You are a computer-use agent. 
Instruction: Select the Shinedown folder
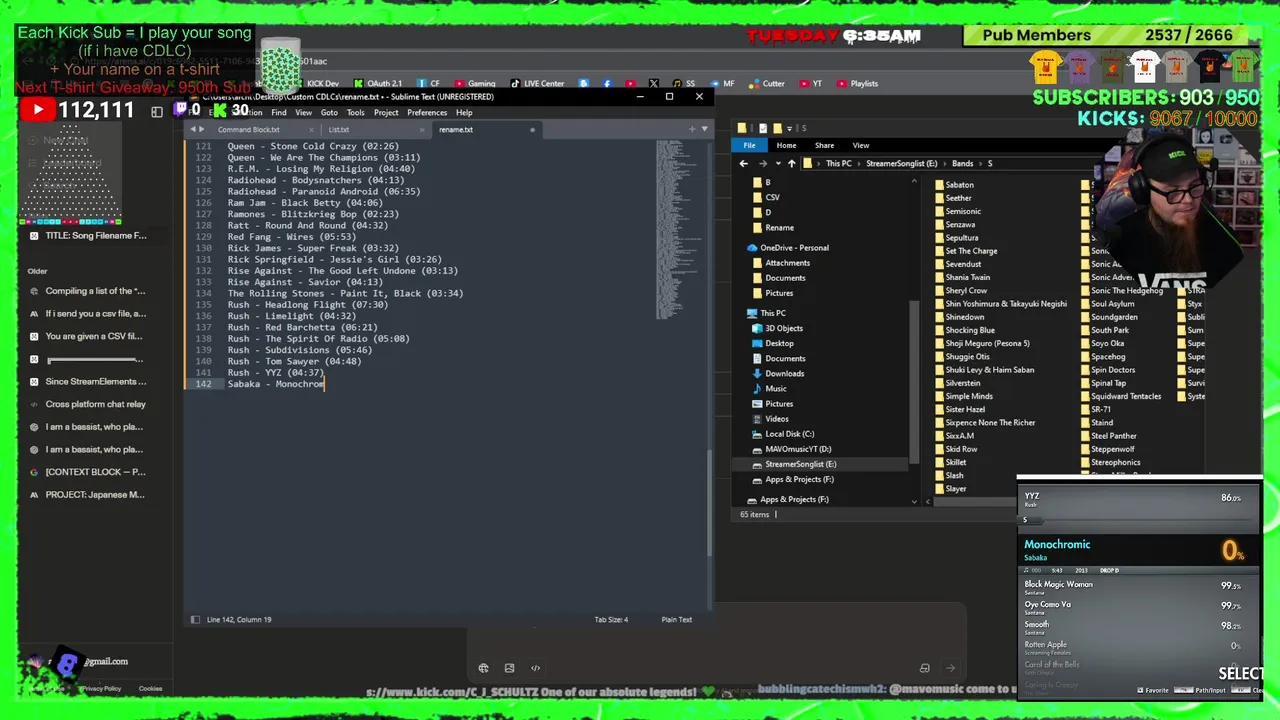964,317
